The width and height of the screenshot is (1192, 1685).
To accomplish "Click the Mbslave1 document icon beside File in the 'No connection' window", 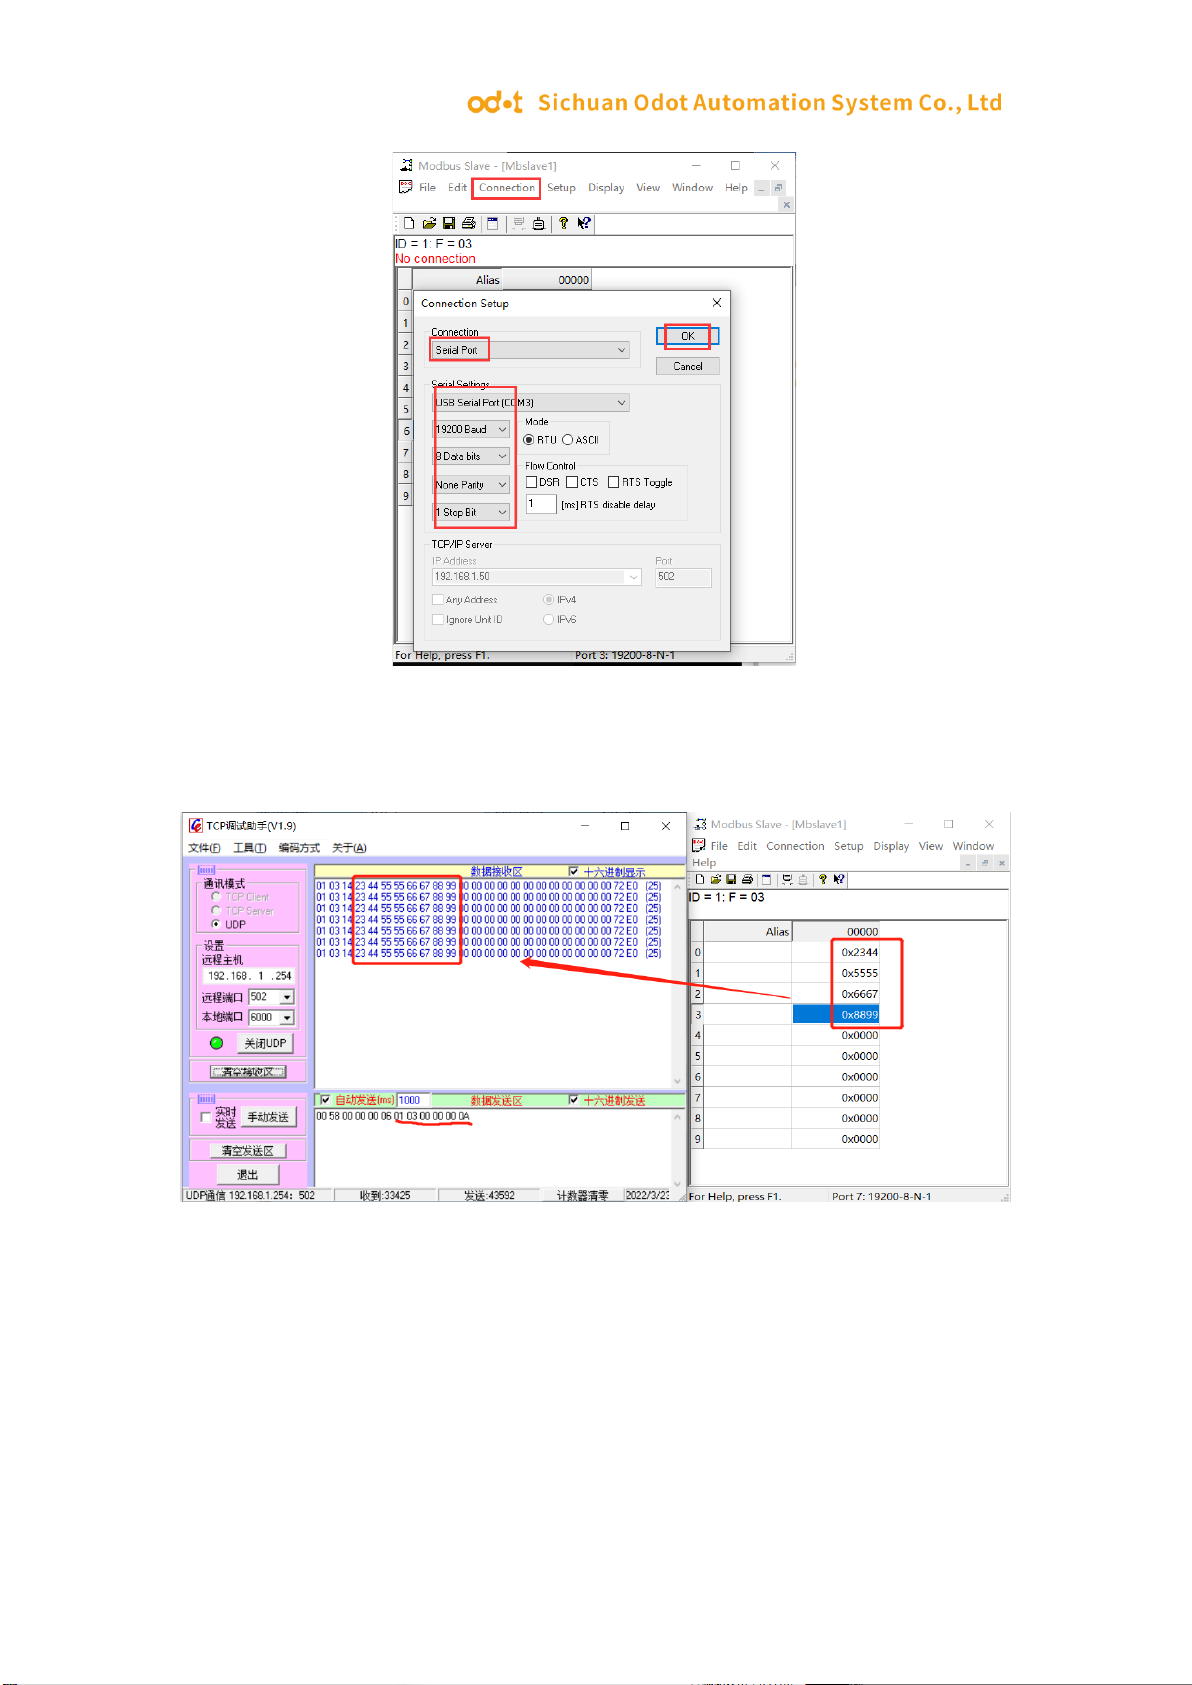I will [x=406, y=187].
